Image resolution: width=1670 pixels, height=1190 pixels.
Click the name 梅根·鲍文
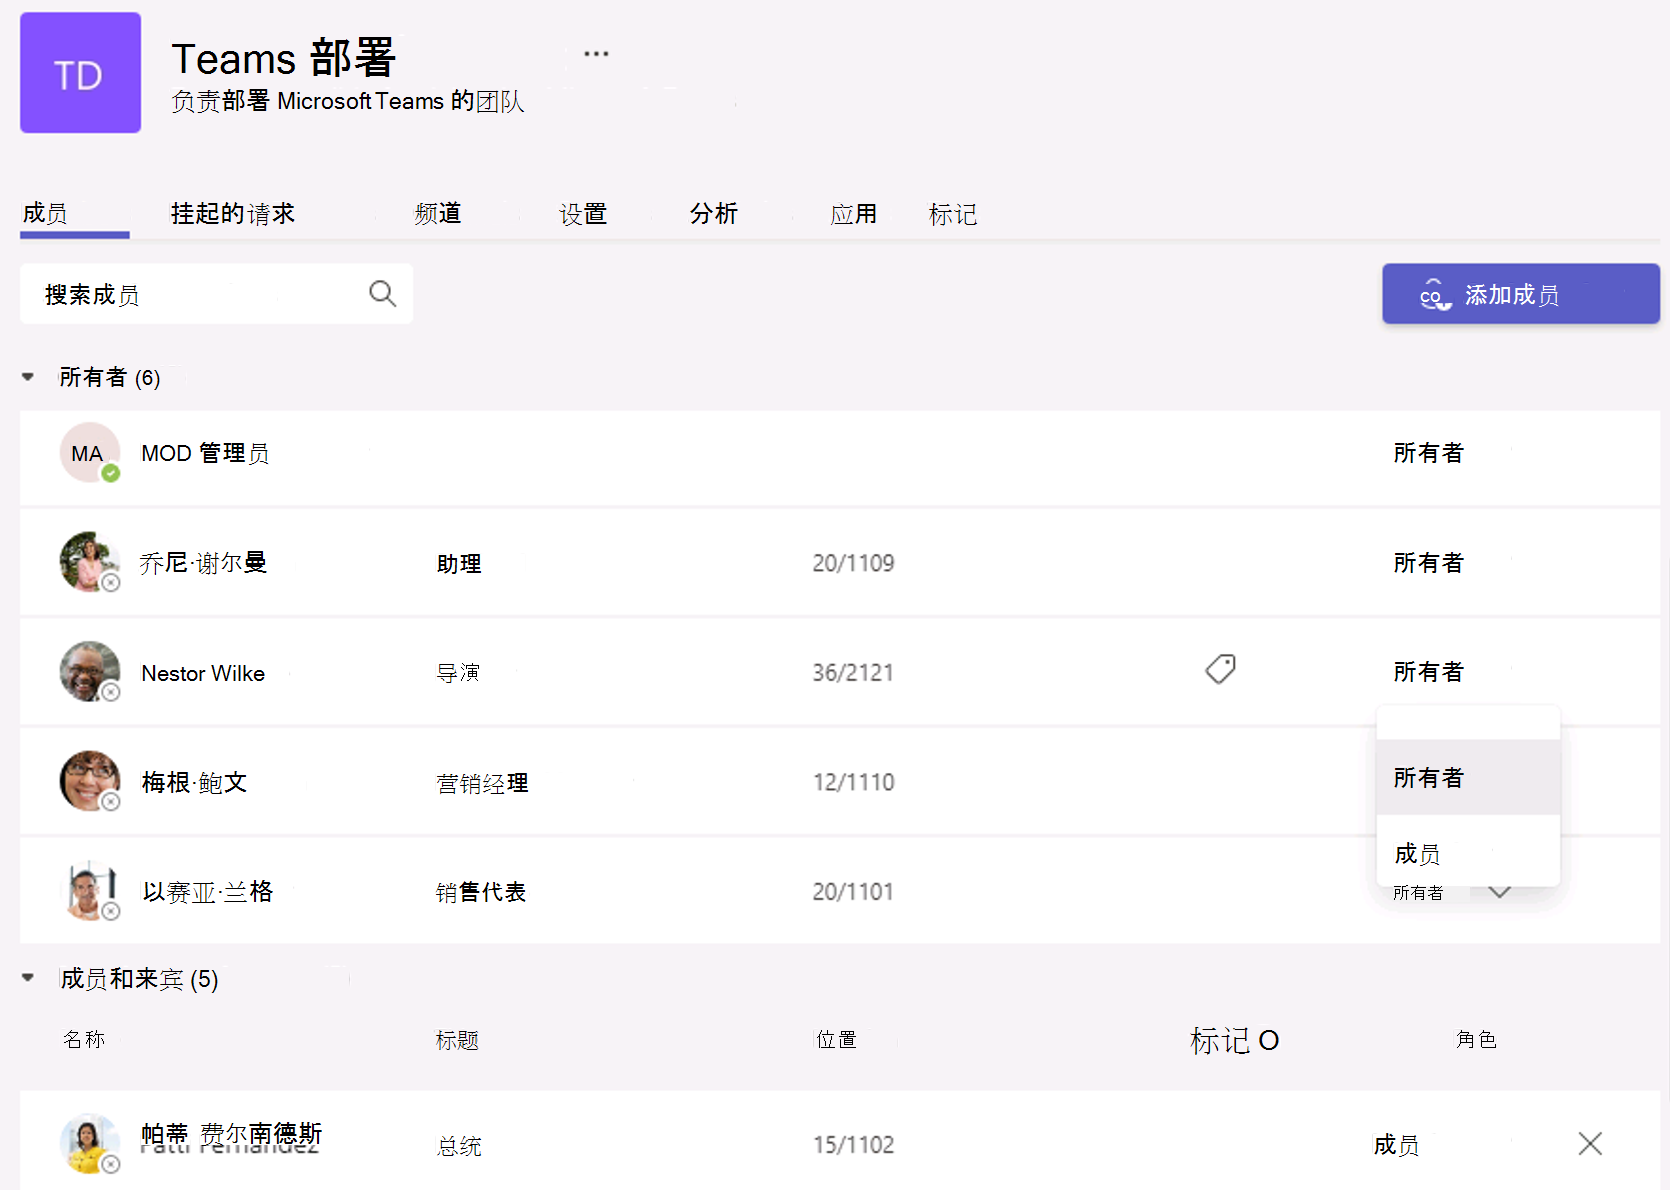click(x=194, y=782)
